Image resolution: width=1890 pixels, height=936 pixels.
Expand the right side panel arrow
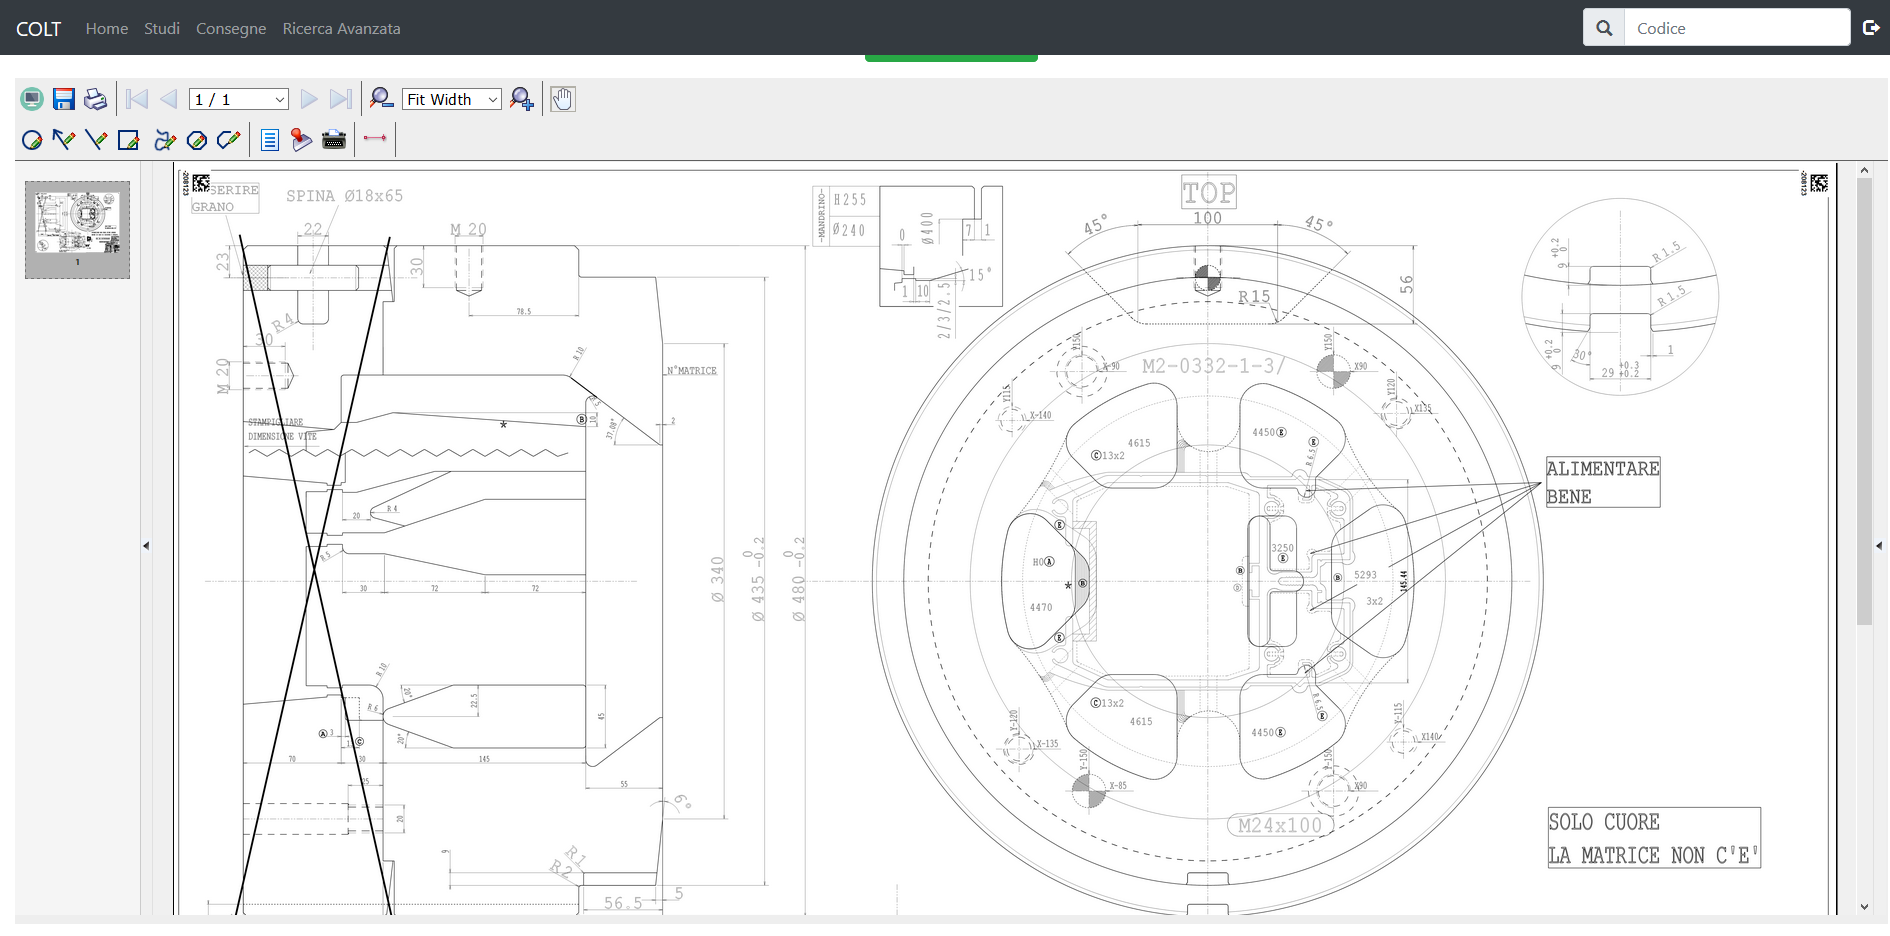pos(1879,546)
